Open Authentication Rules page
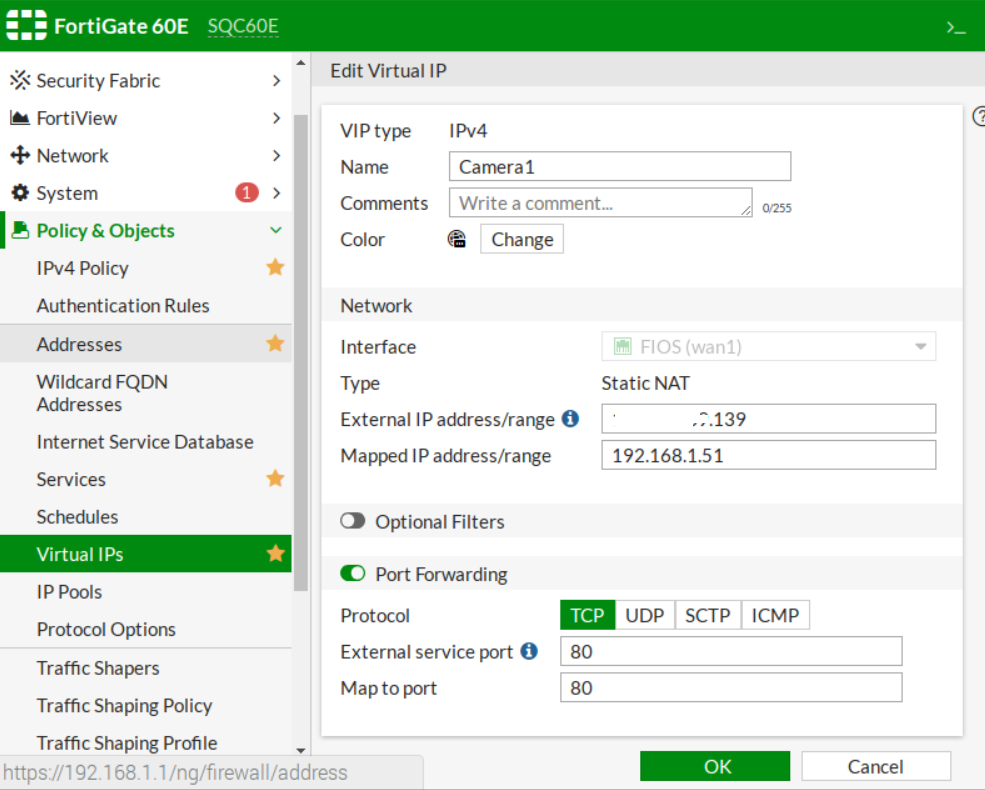 click(123, 306)
